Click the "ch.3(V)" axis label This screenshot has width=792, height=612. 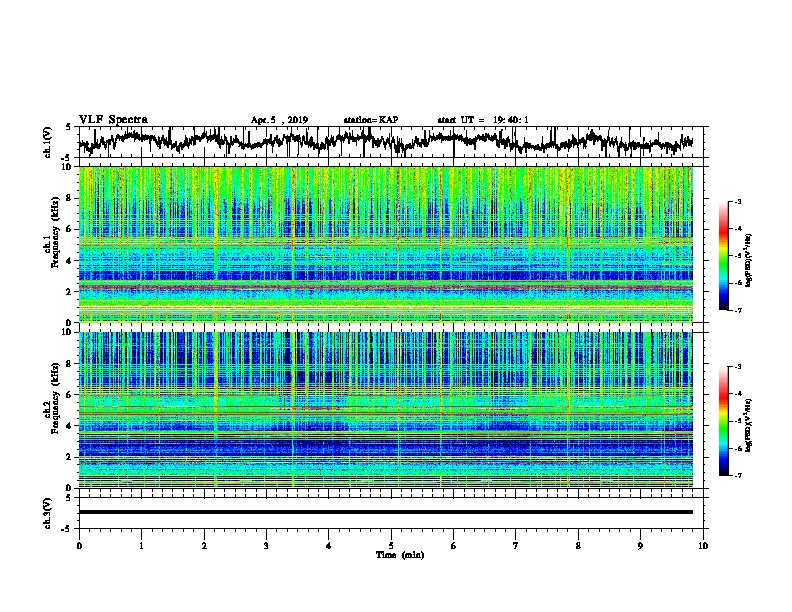[48, 513]
